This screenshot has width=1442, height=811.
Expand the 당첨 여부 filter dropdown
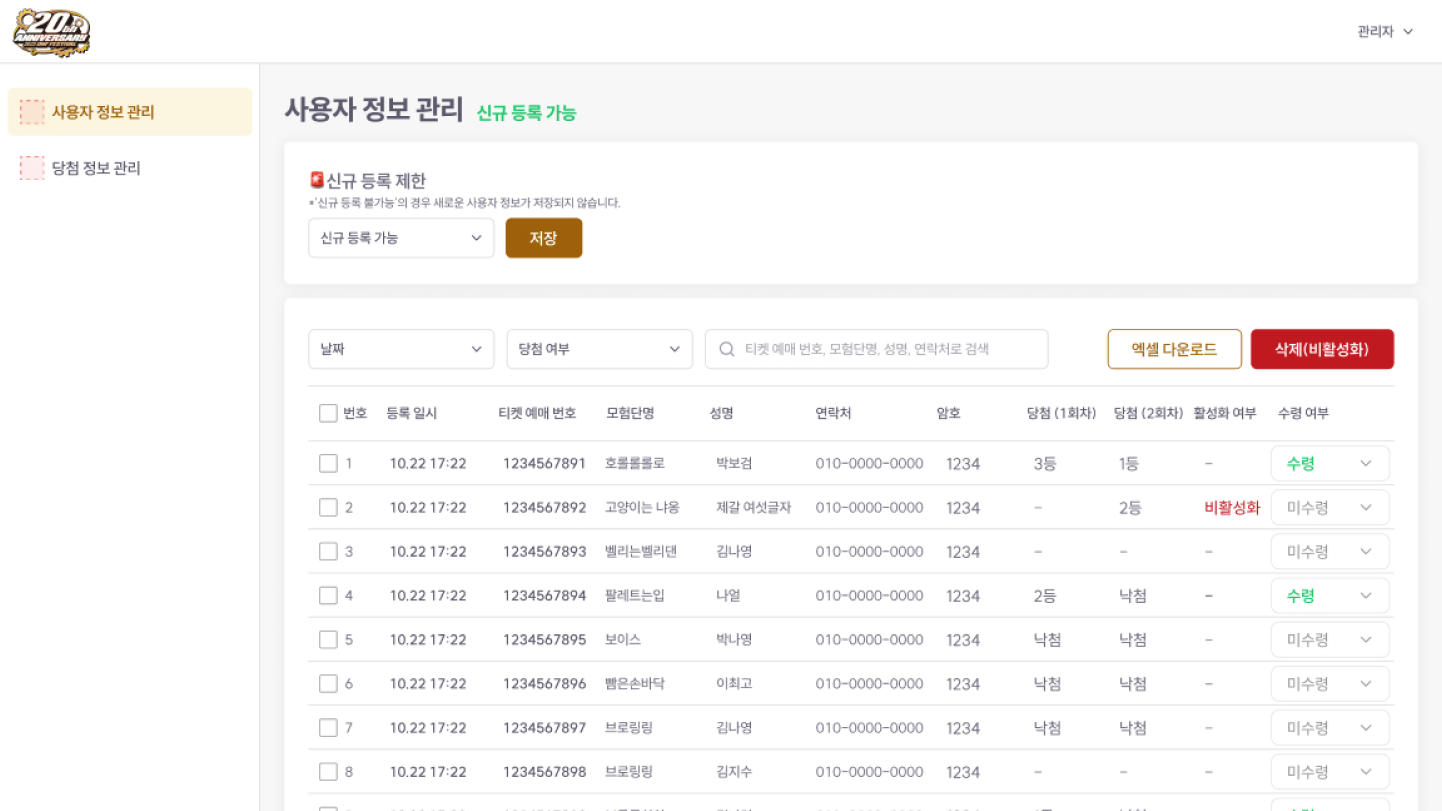[x=599, y=350]
